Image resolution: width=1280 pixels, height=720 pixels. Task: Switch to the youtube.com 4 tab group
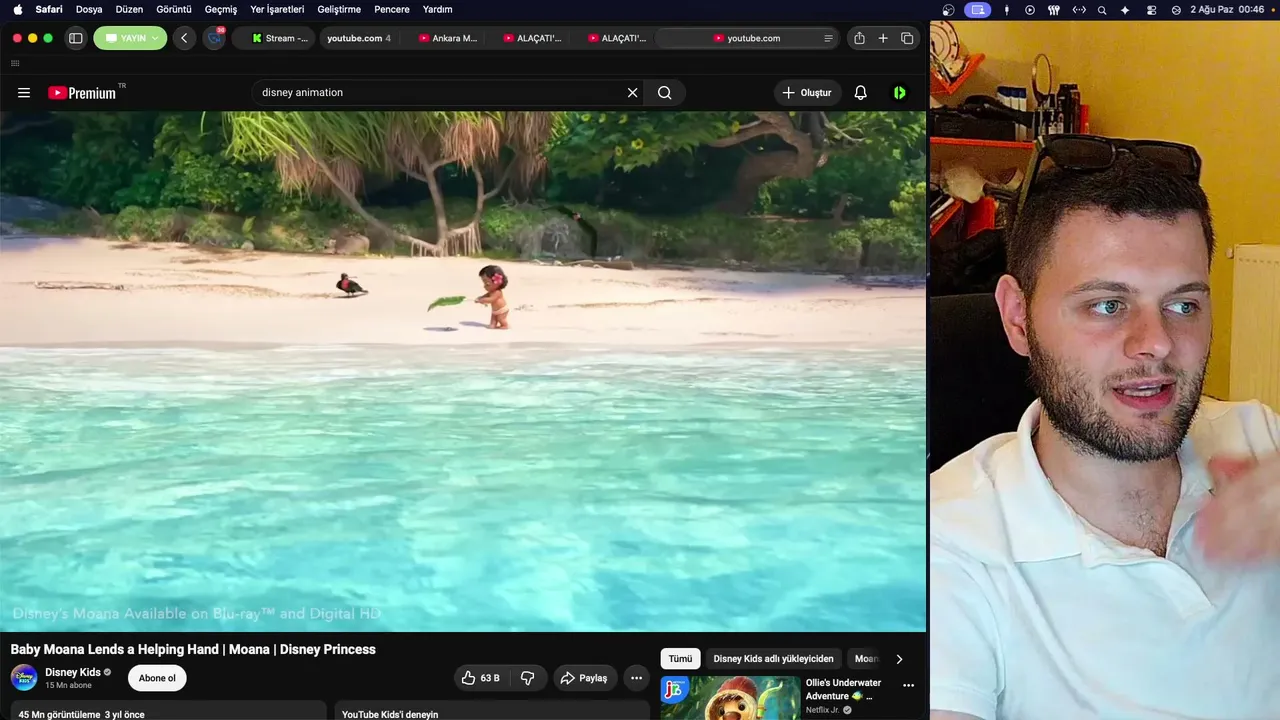(x=359, y=38)
